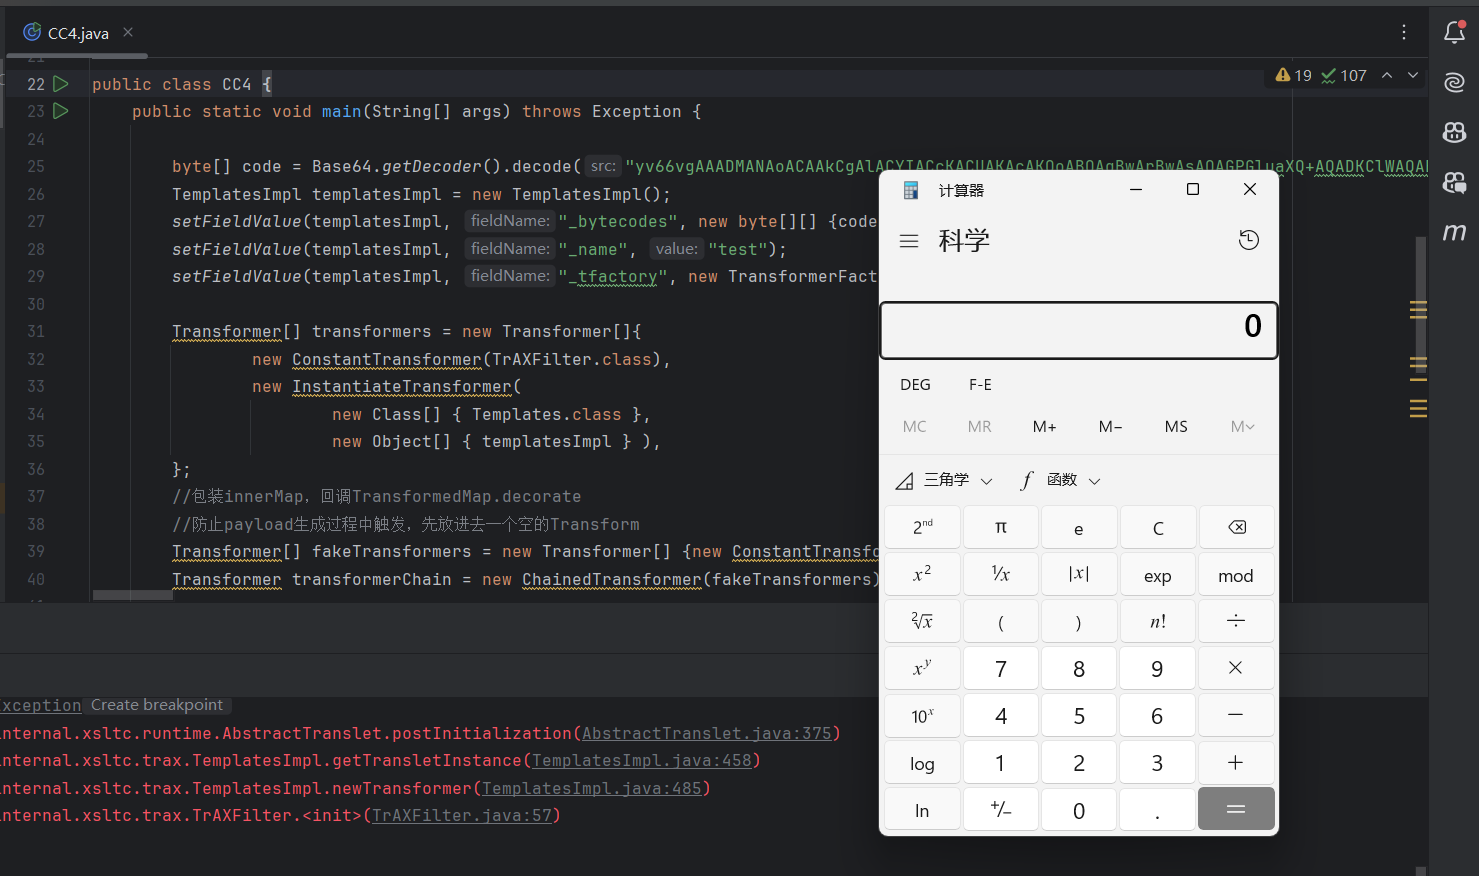Open Copilot icon in right sidebar
Screen dimensions: 1479x876
point(1455,131)
